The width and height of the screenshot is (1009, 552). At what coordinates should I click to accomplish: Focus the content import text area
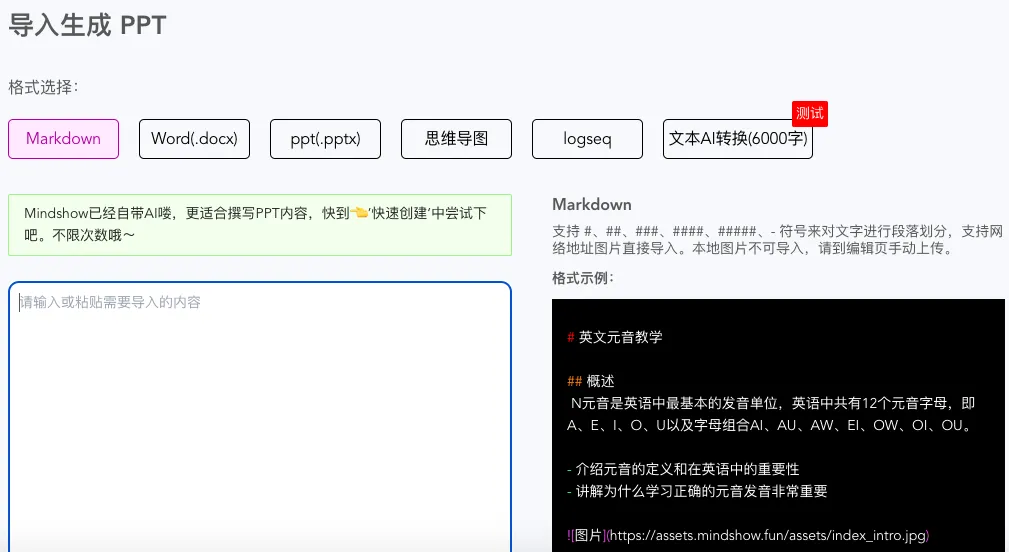[260, 416]
